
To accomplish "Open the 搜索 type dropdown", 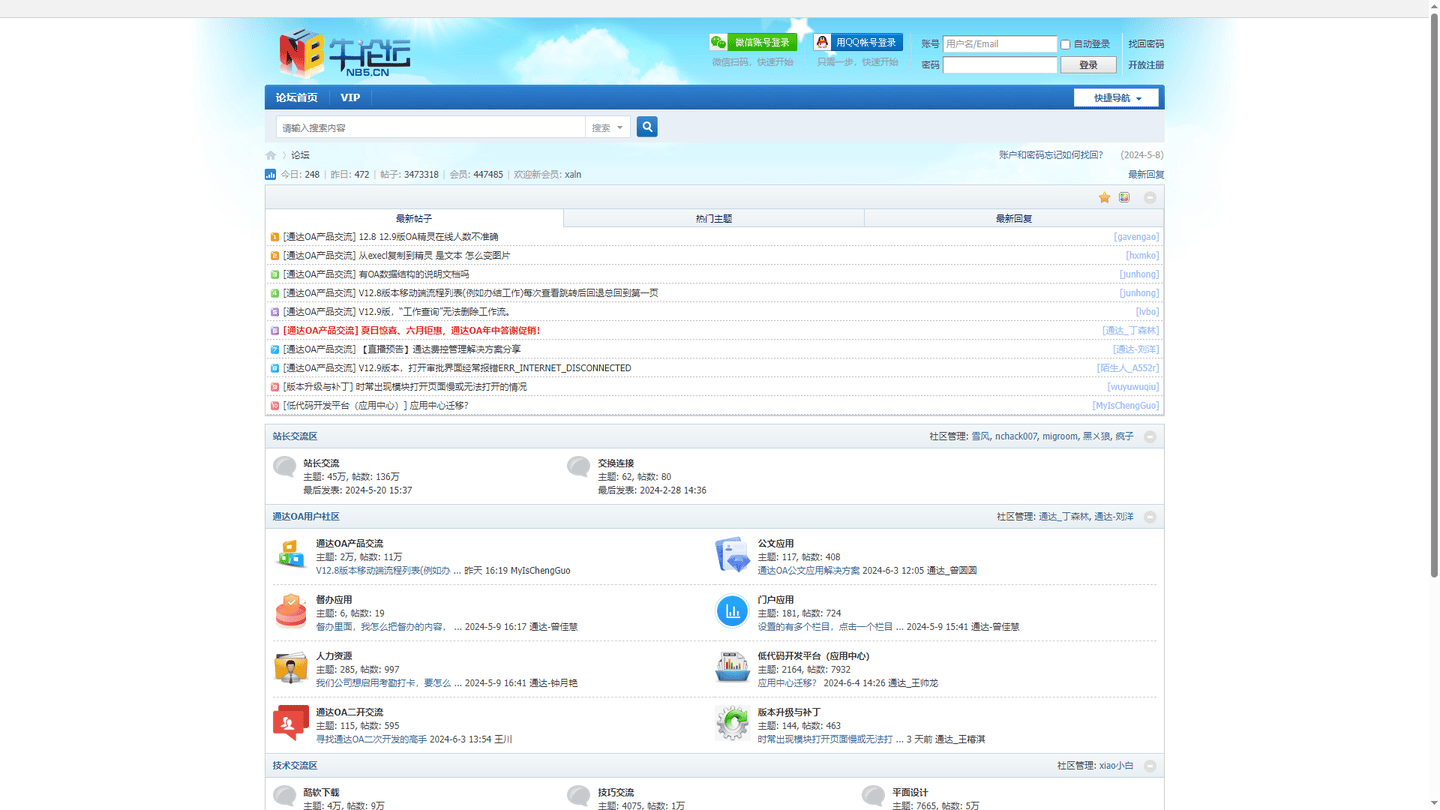I will click(608, 127).
